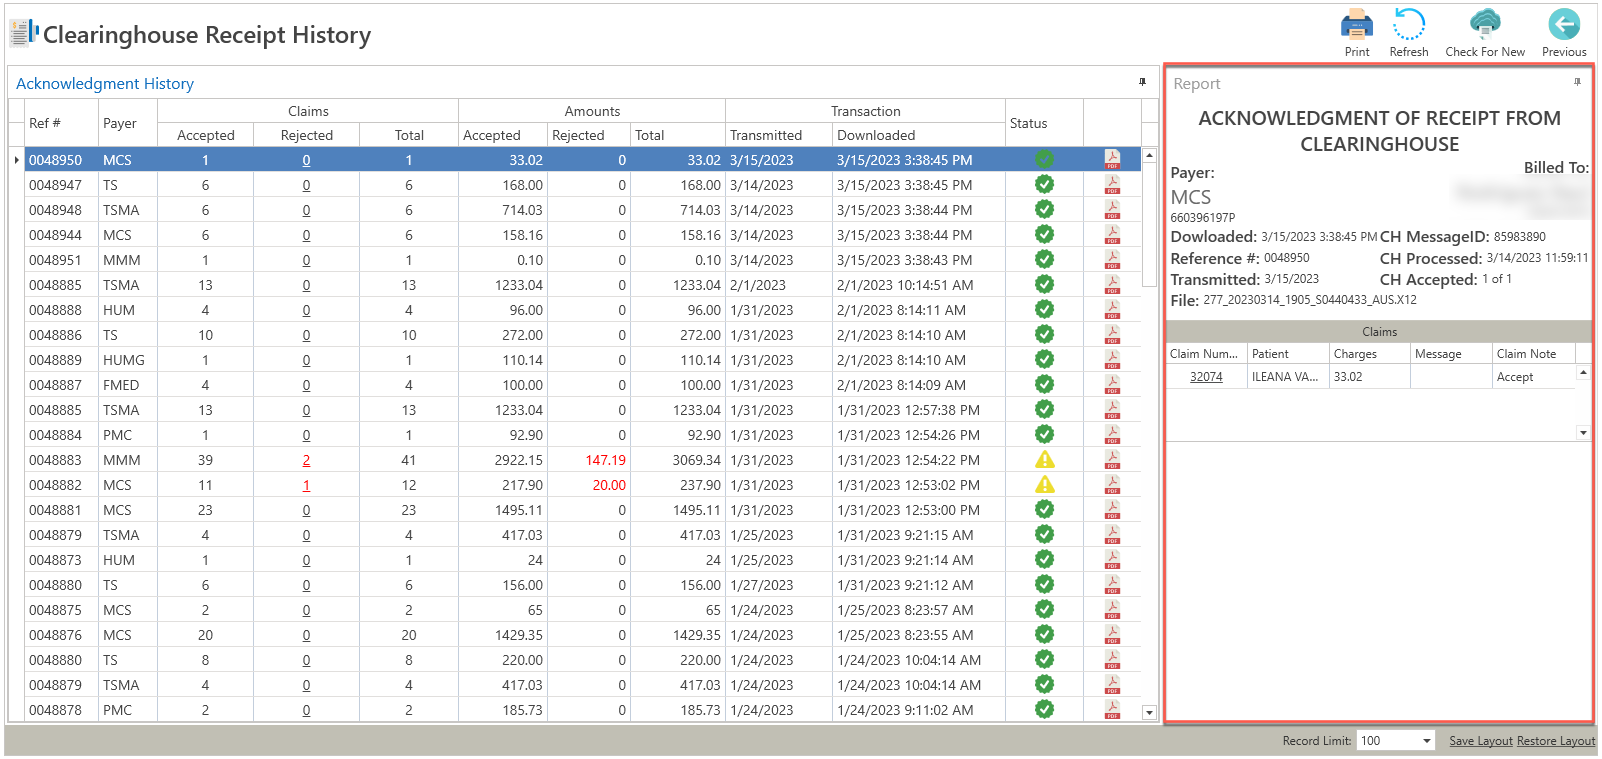Click warning status icon for 0048882
The height and width of the screenshot is (759, 1602).
pyautogui.click(x=1044, y=484)
